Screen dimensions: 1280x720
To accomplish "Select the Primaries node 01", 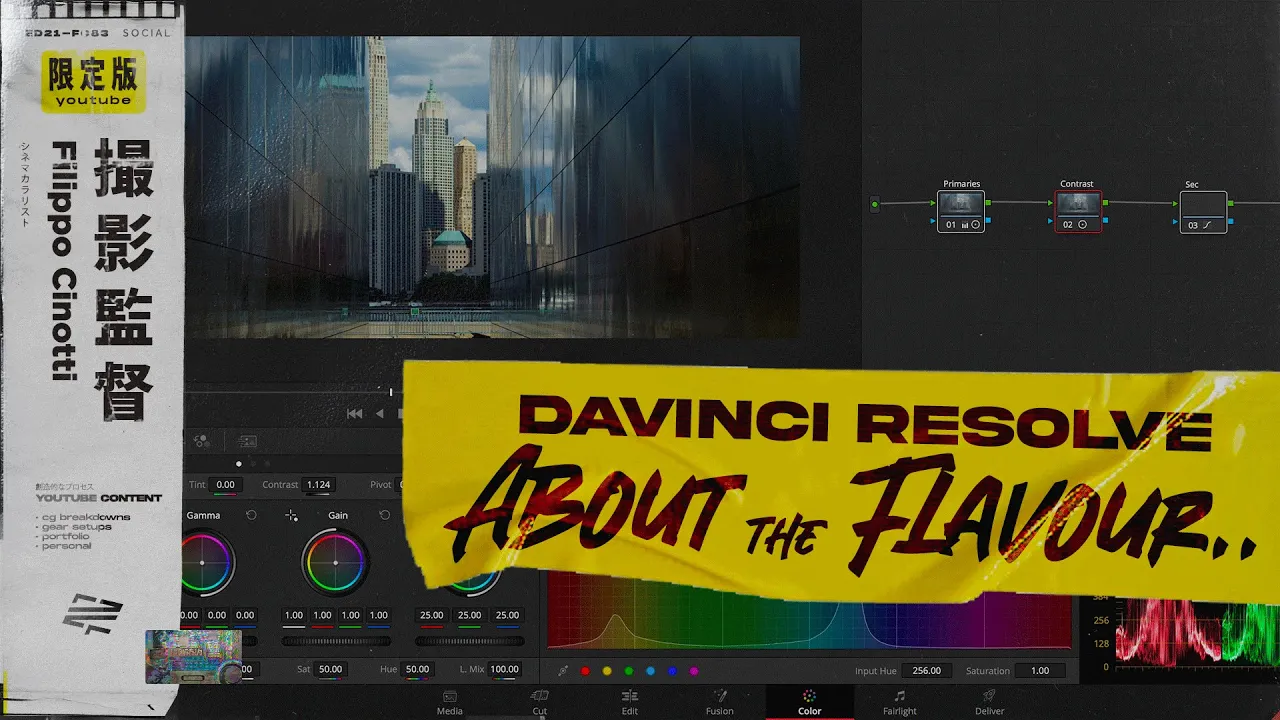I will pos(961,212).
